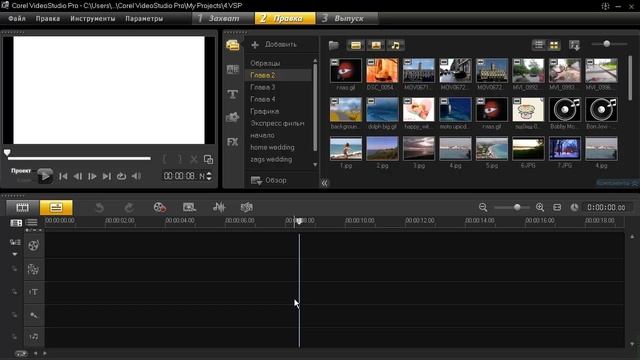The width and height of the screenshot is (640, 360).
Task: Switch to Storyboard view
Action: pyautogui.click(x=22, y=207)
